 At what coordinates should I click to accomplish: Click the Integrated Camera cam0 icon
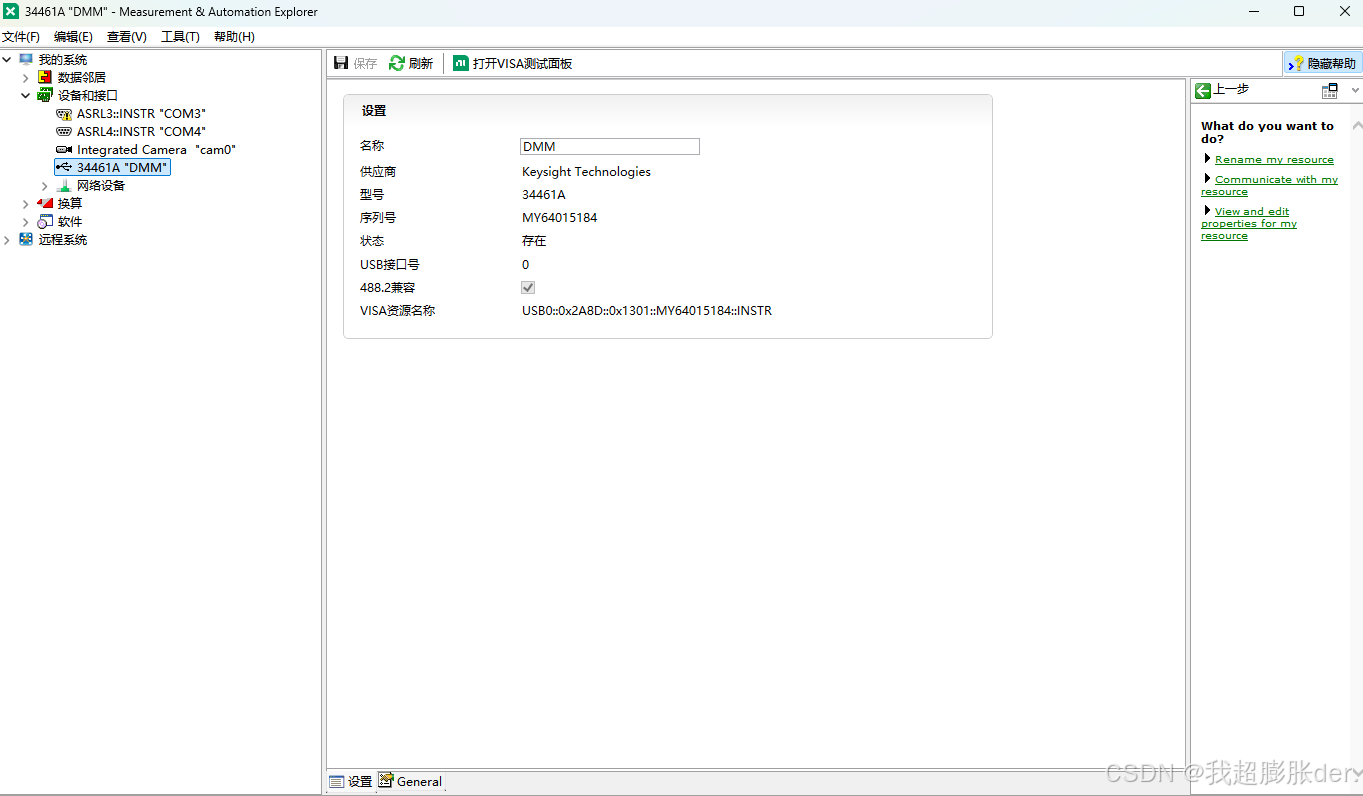click(64, 150)
